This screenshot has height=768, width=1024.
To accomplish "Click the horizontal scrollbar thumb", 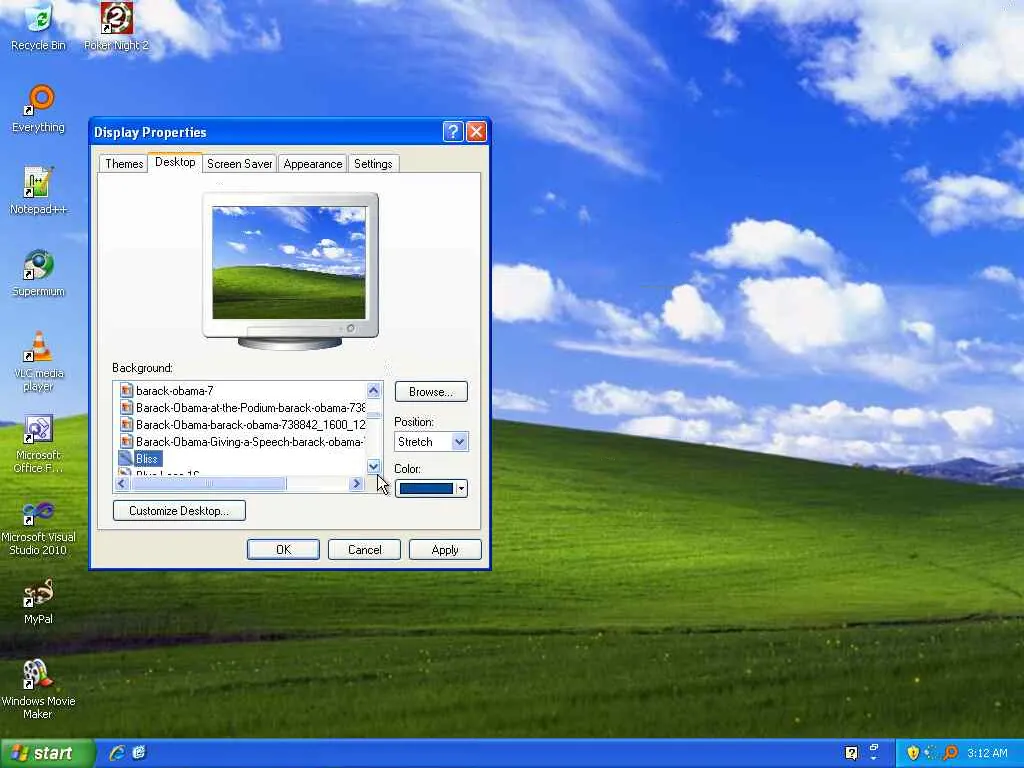I will [208, 484].
